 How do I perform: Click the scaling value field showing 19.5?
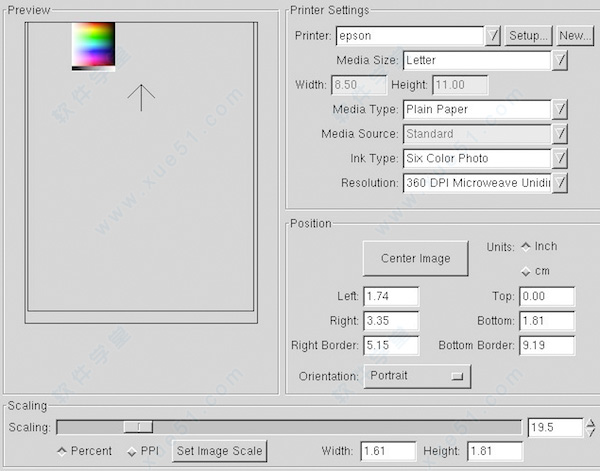(x=555, y=427)
